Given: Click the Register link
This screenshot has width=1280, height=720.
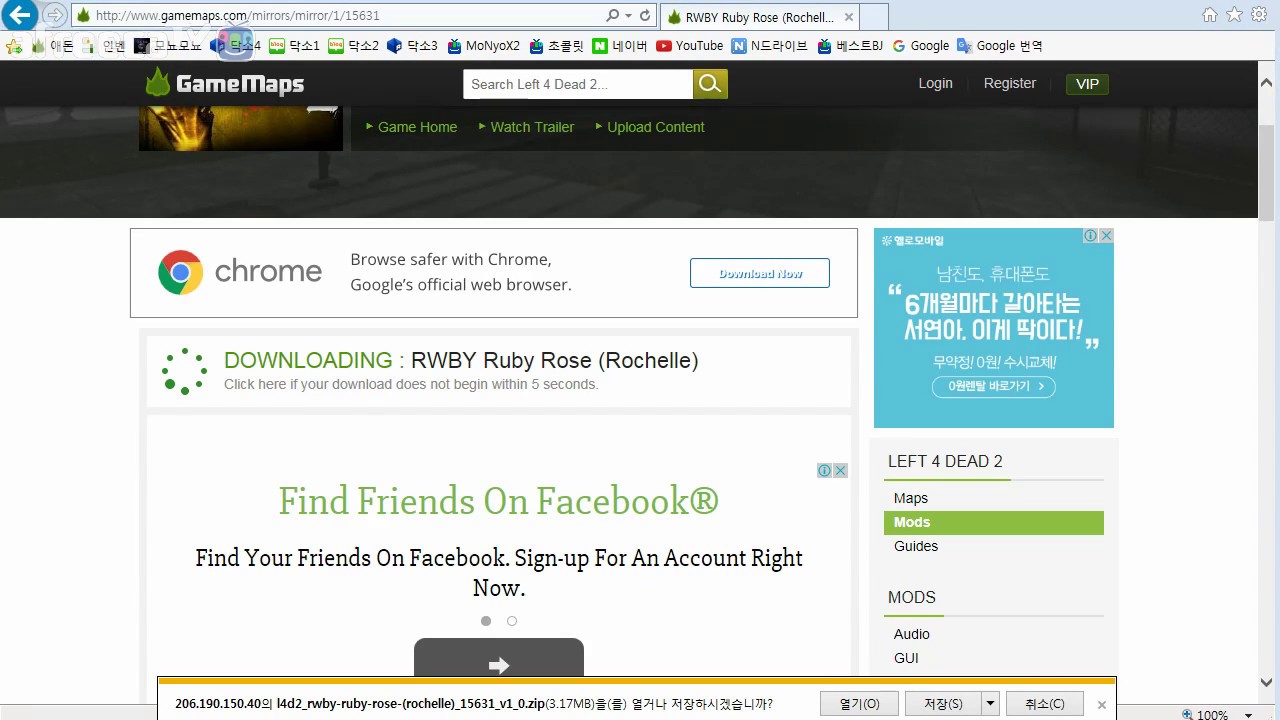Looking at the screenshot, I should (x=1010, y=83).
